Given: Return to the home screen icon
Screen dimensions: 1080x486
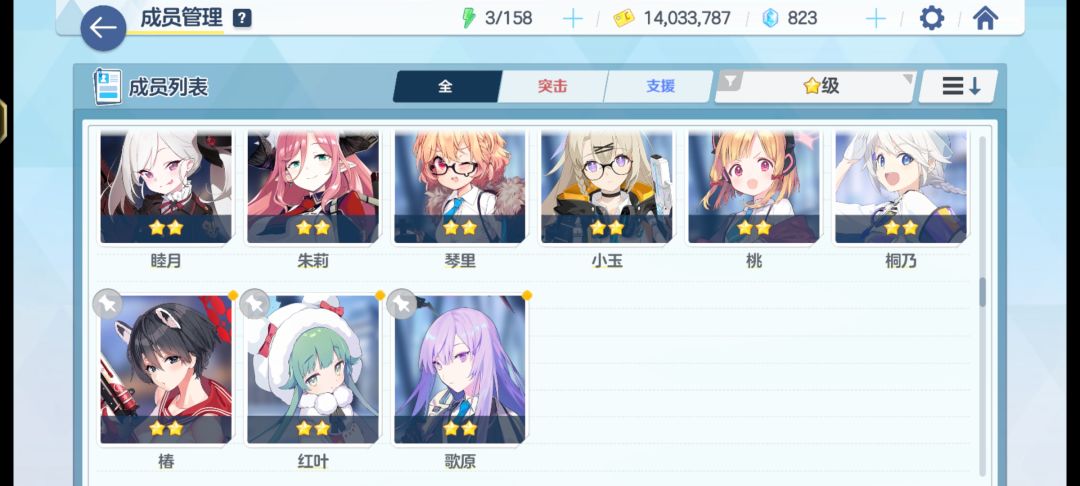Looking at the screenshot, I should [x=986, y=18].
